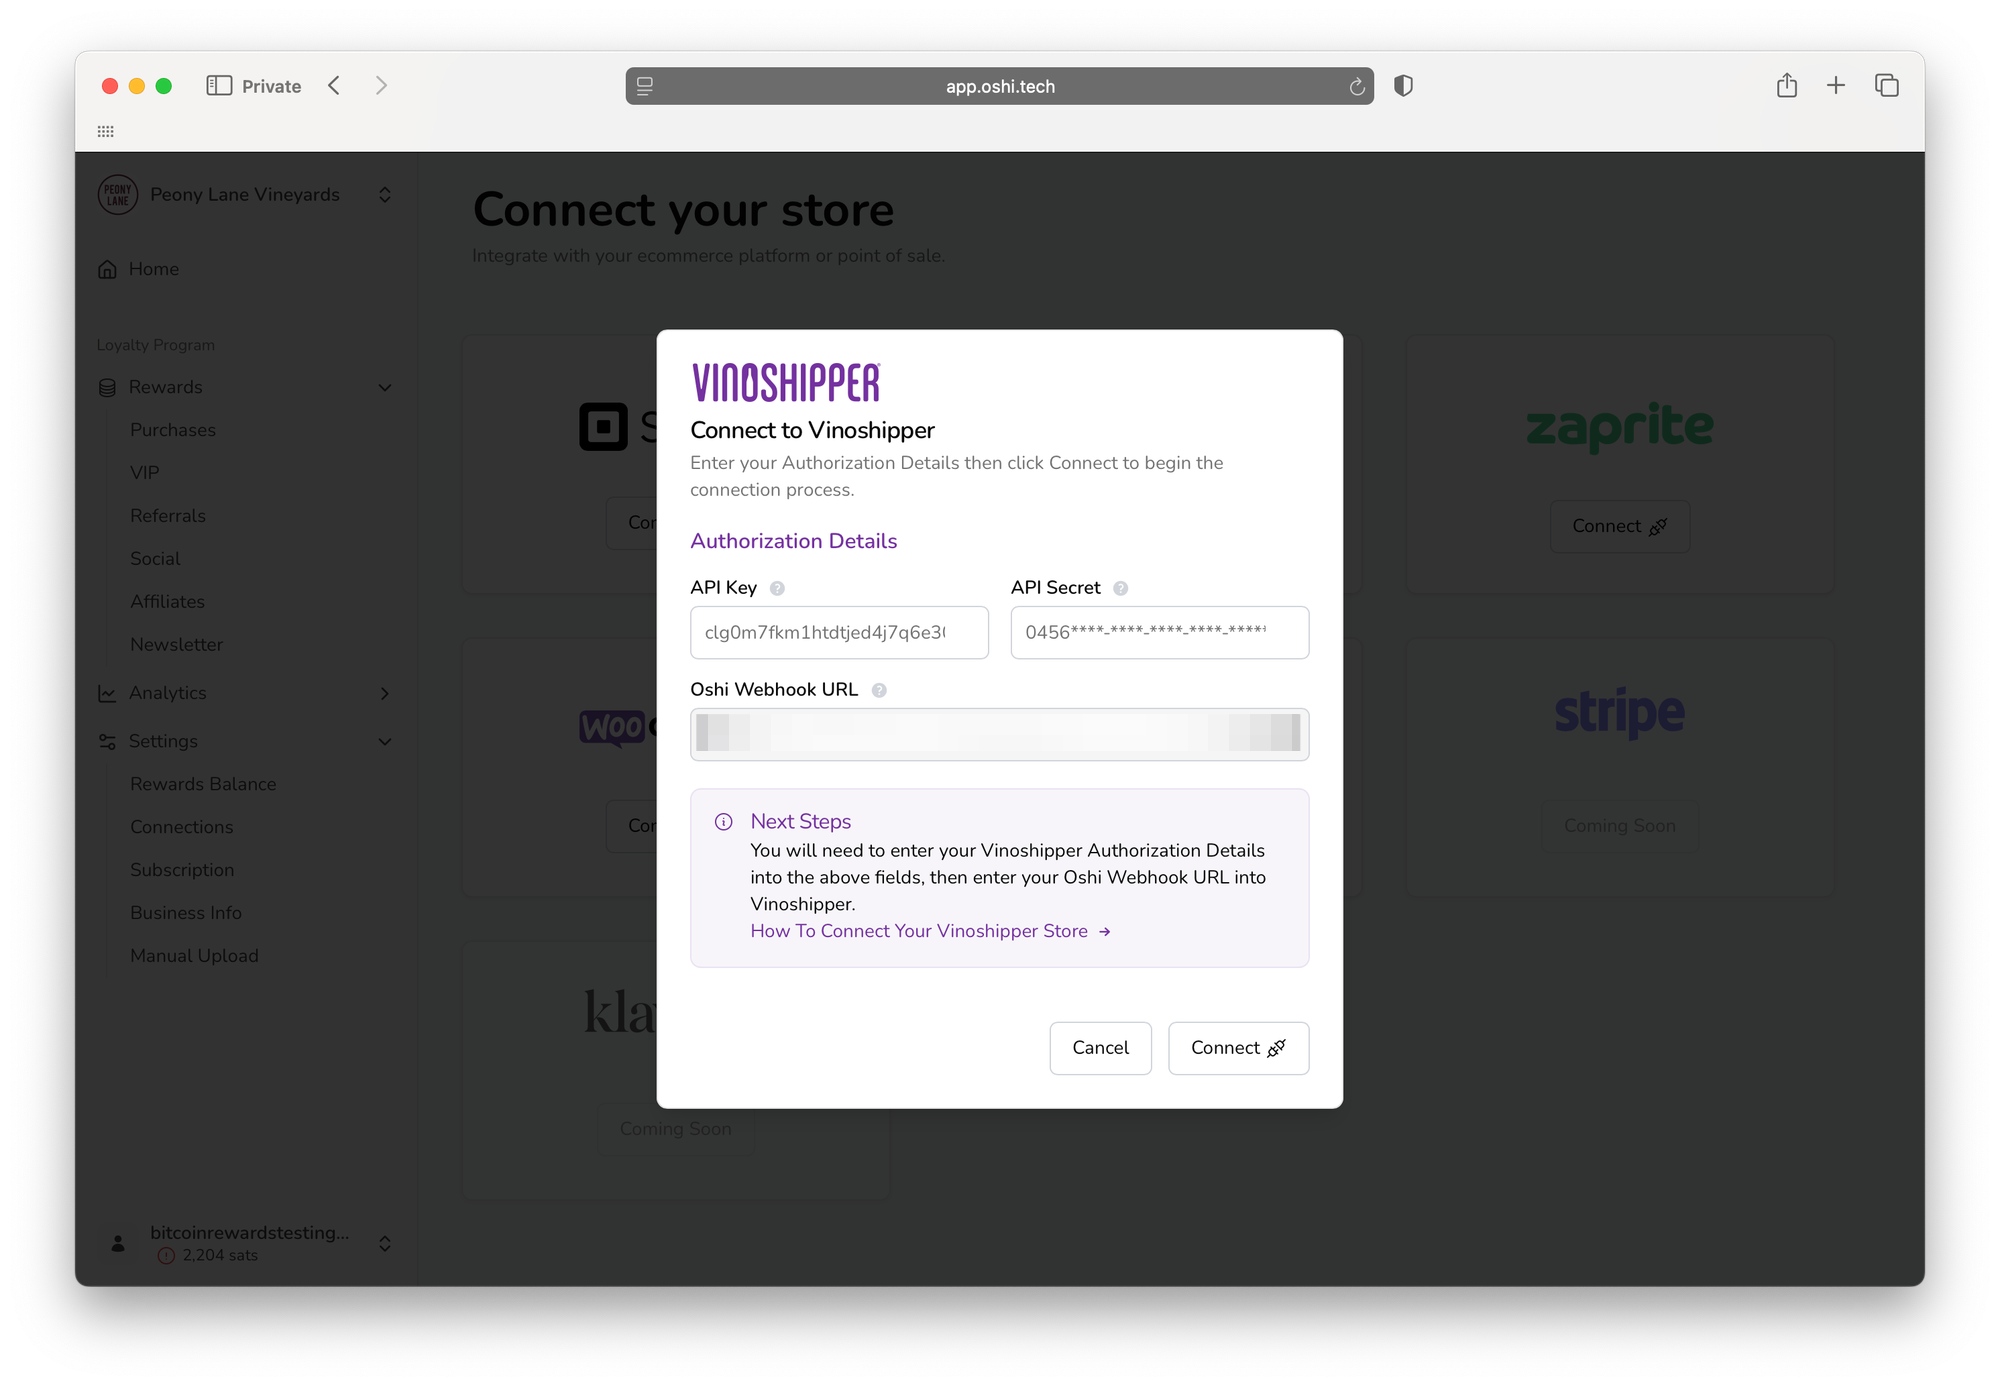Screen dimensions: 2000x1386
Task: Click the Oshi Webhook URL help icon
Action: pyautogui.click(x=879, y=690)
